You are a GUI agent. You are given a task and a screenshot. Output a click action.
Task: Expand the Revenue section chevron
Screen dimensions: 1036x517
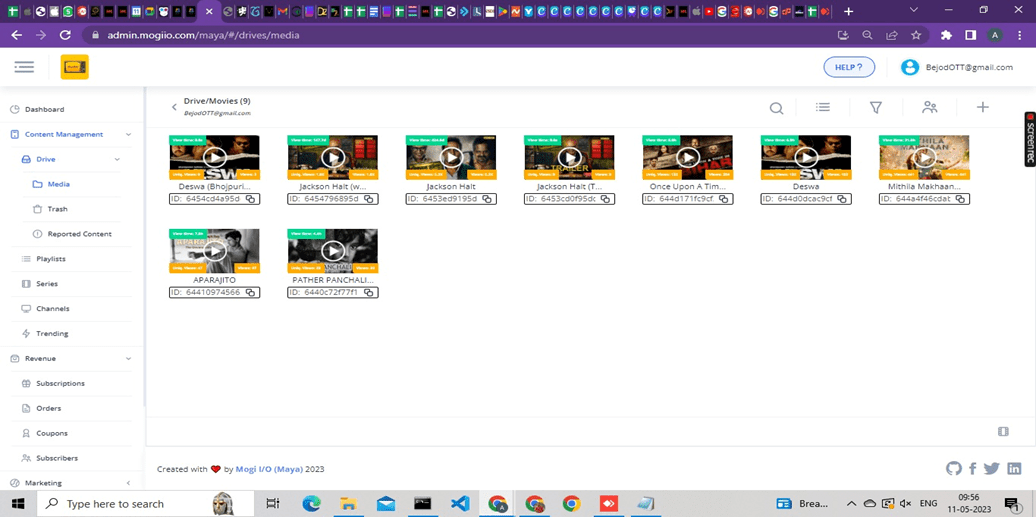point(128,358)
